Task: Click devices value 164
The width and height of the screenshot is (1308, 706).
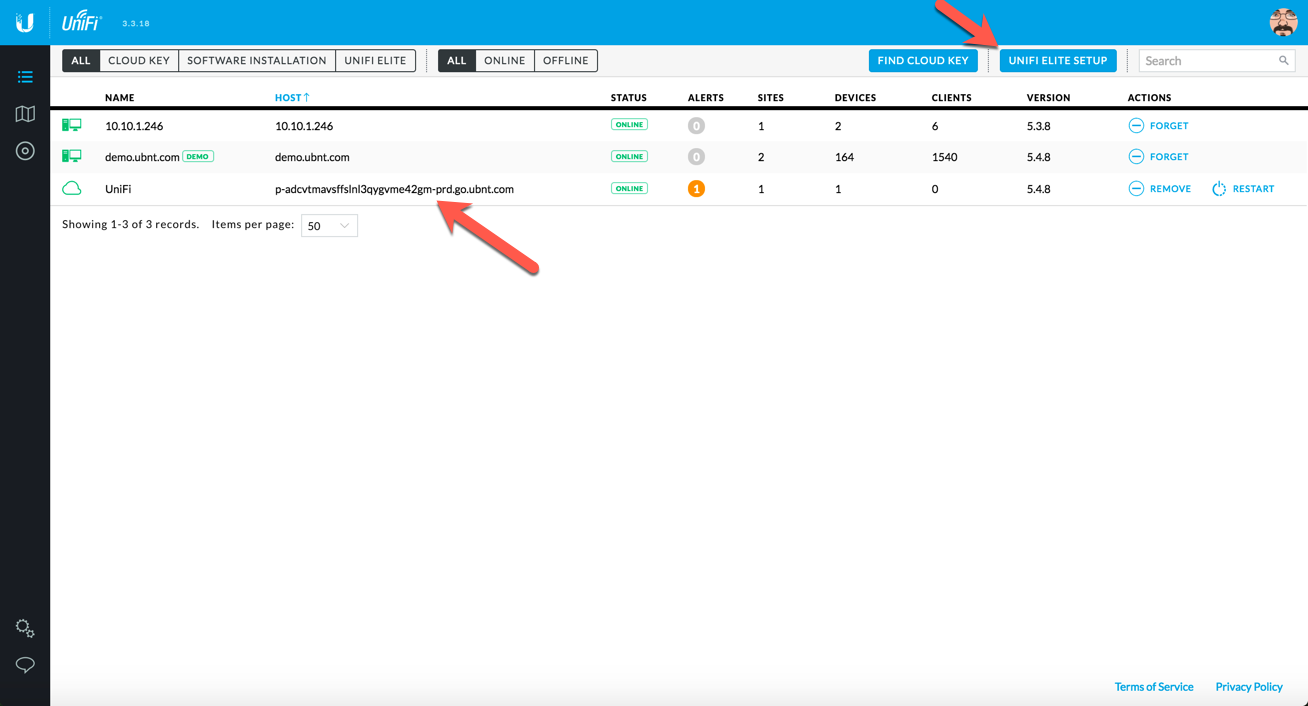Action: pyautogui.click(x=844, y=157)
